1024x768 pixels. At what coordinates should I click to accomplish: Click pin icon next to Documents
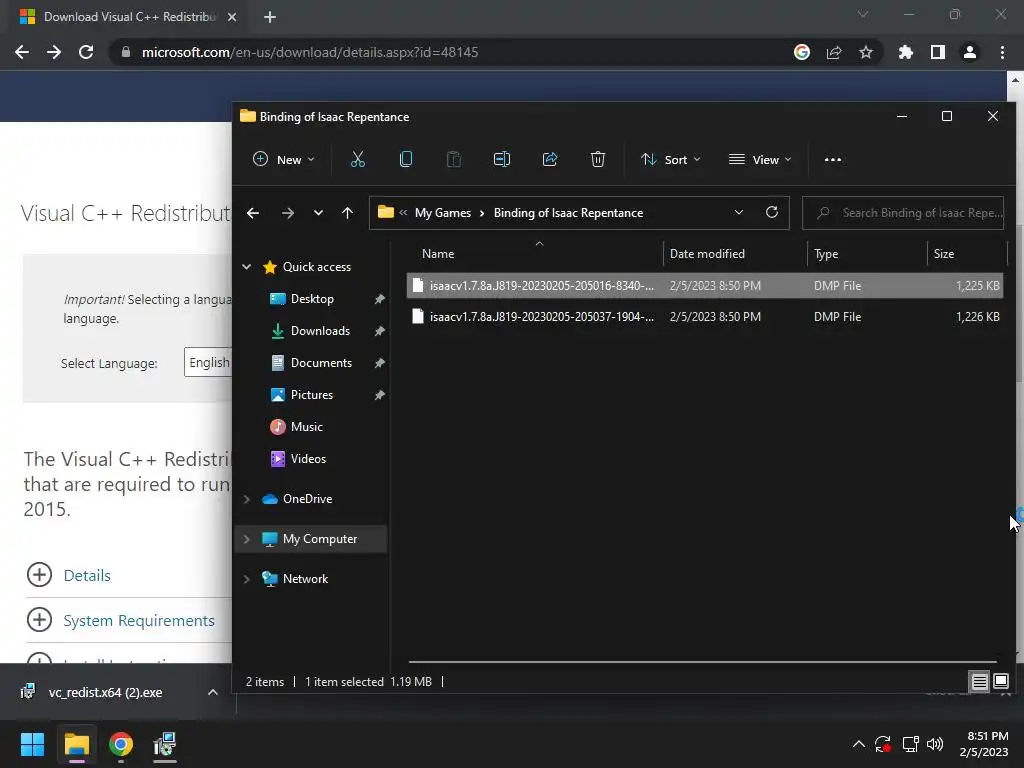tap(379, 363)
